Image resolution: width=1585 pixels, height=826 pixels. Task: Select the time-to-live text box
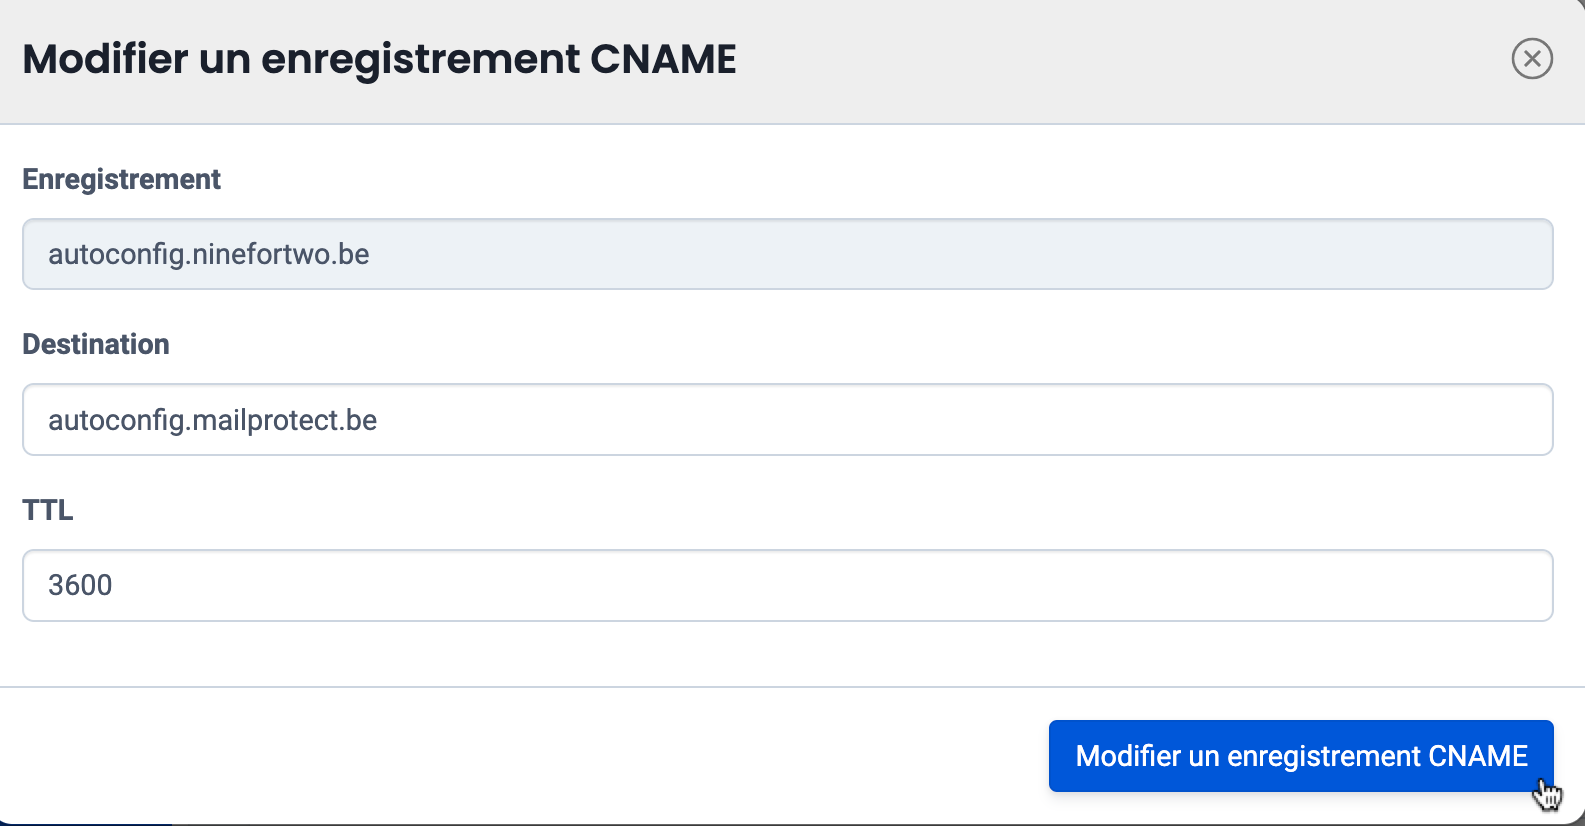(787, 585)
